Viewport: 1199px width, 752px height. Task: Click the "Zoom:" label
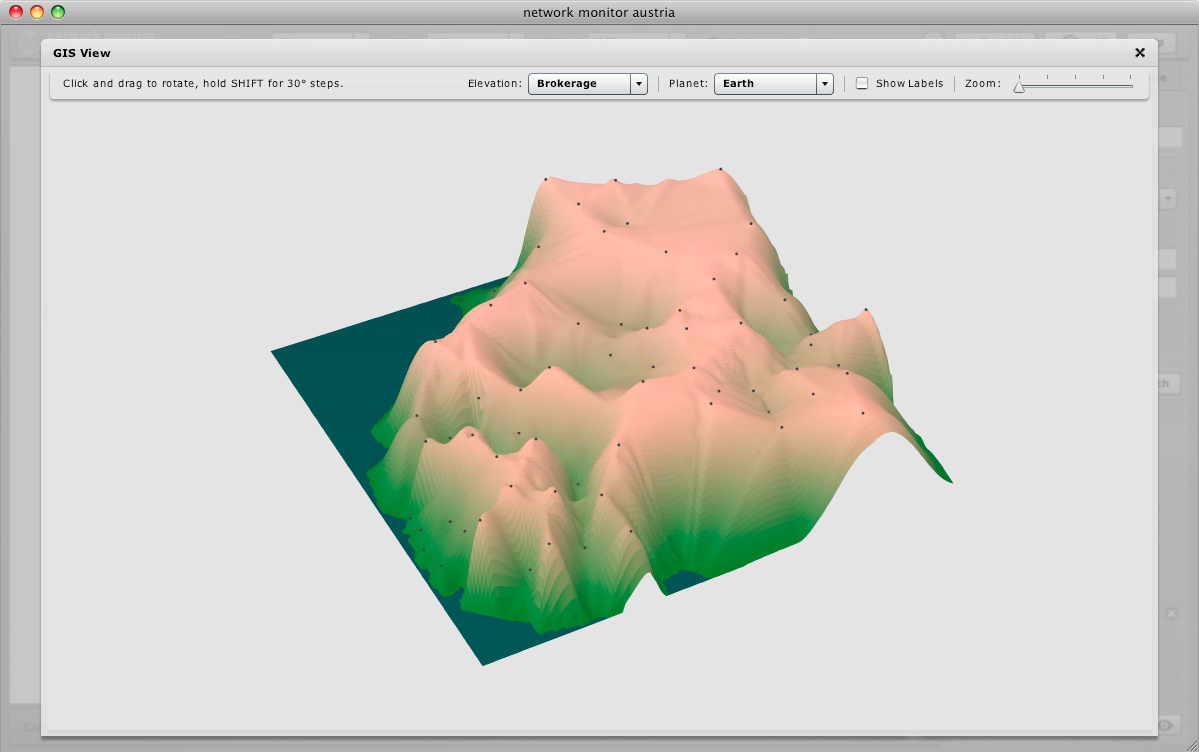coord(983,83)
